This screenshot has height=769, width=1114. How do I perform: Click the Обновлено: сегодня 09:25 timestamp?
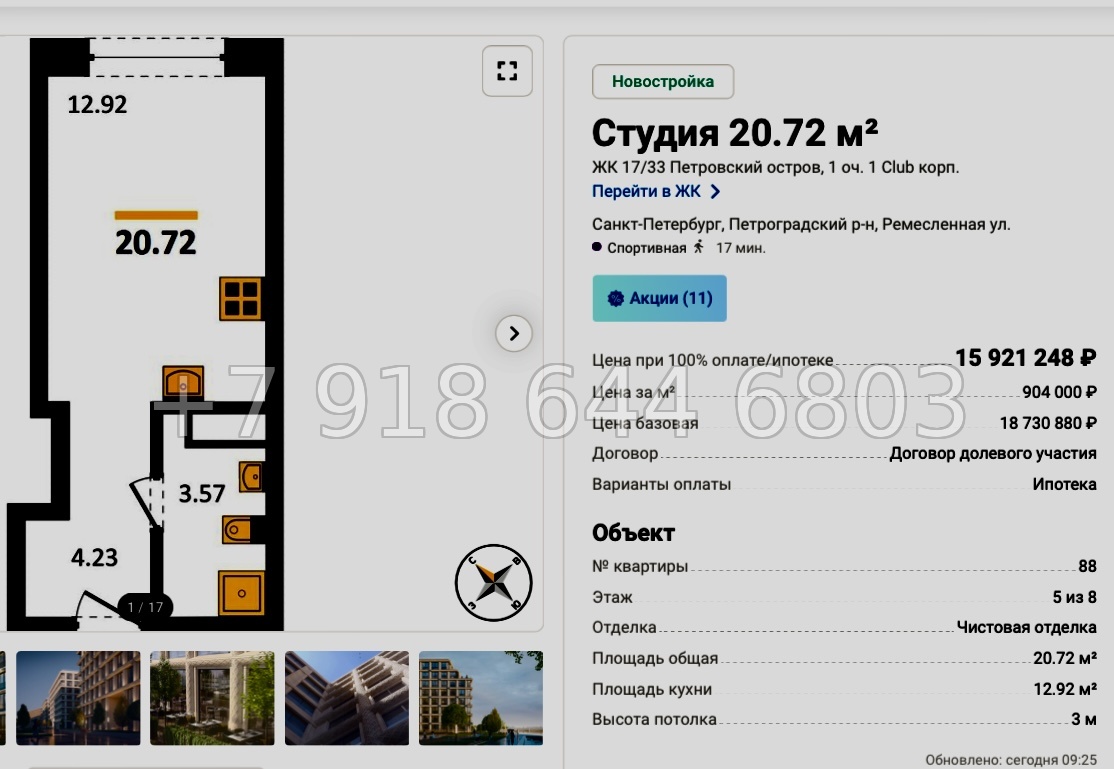tap(1011, 760)
